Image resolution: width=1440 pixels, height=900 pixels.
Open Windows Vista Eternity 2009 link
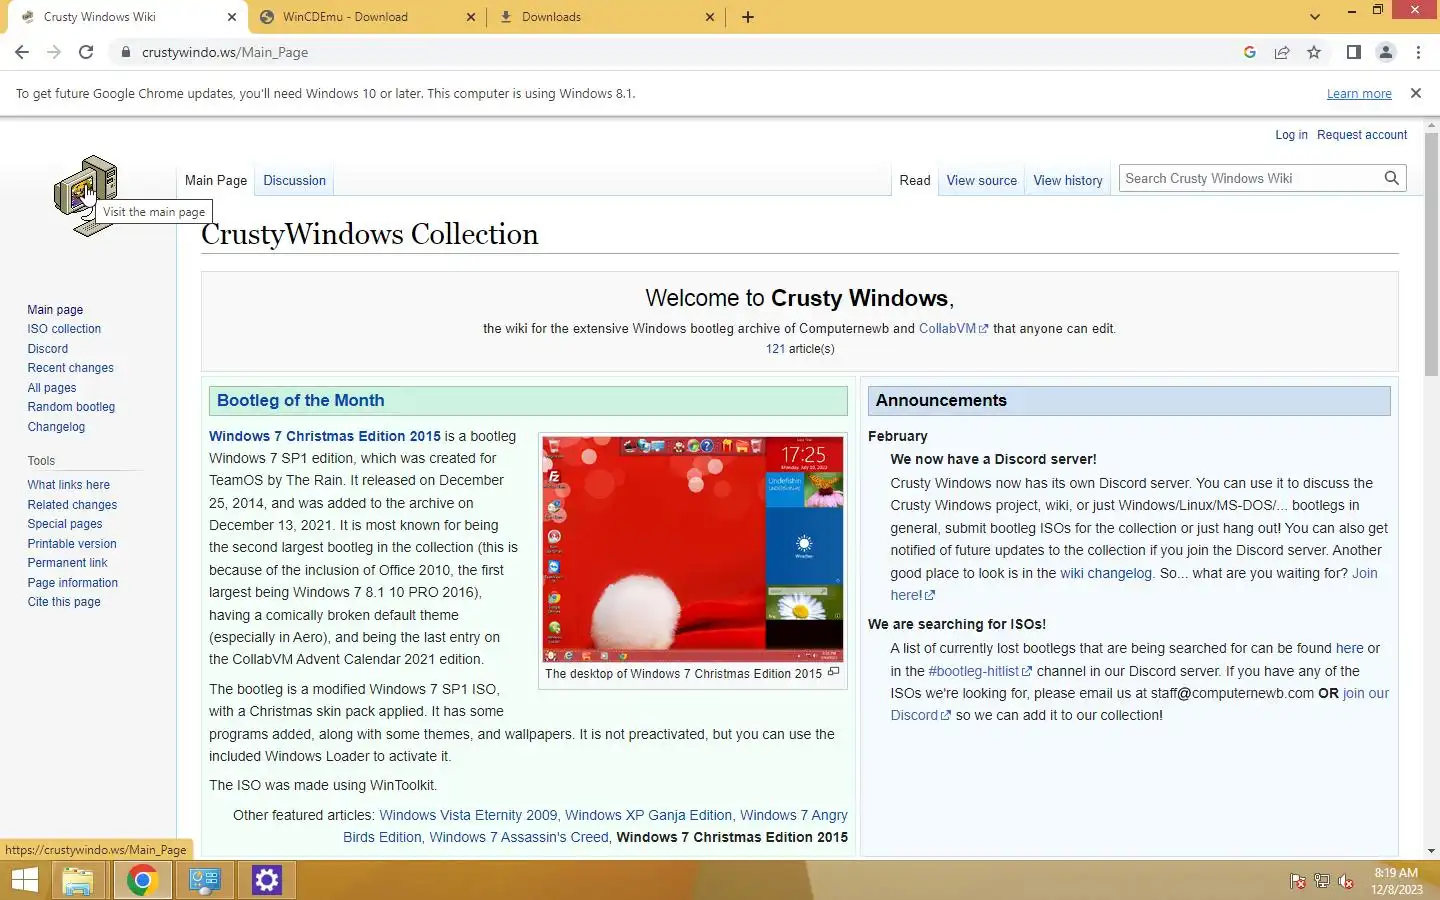[x=468, y=815]
